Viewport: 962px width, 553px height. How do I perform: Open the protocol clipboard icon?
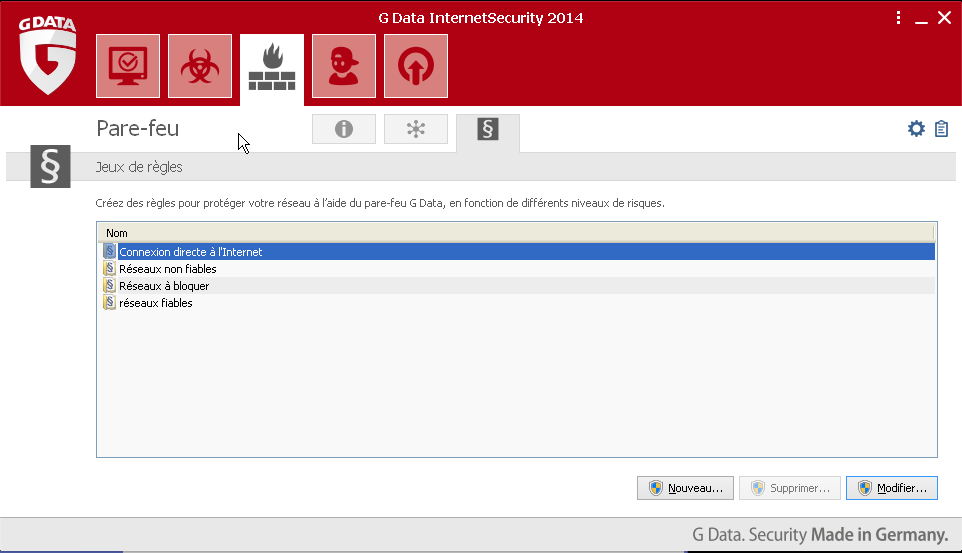941,128
